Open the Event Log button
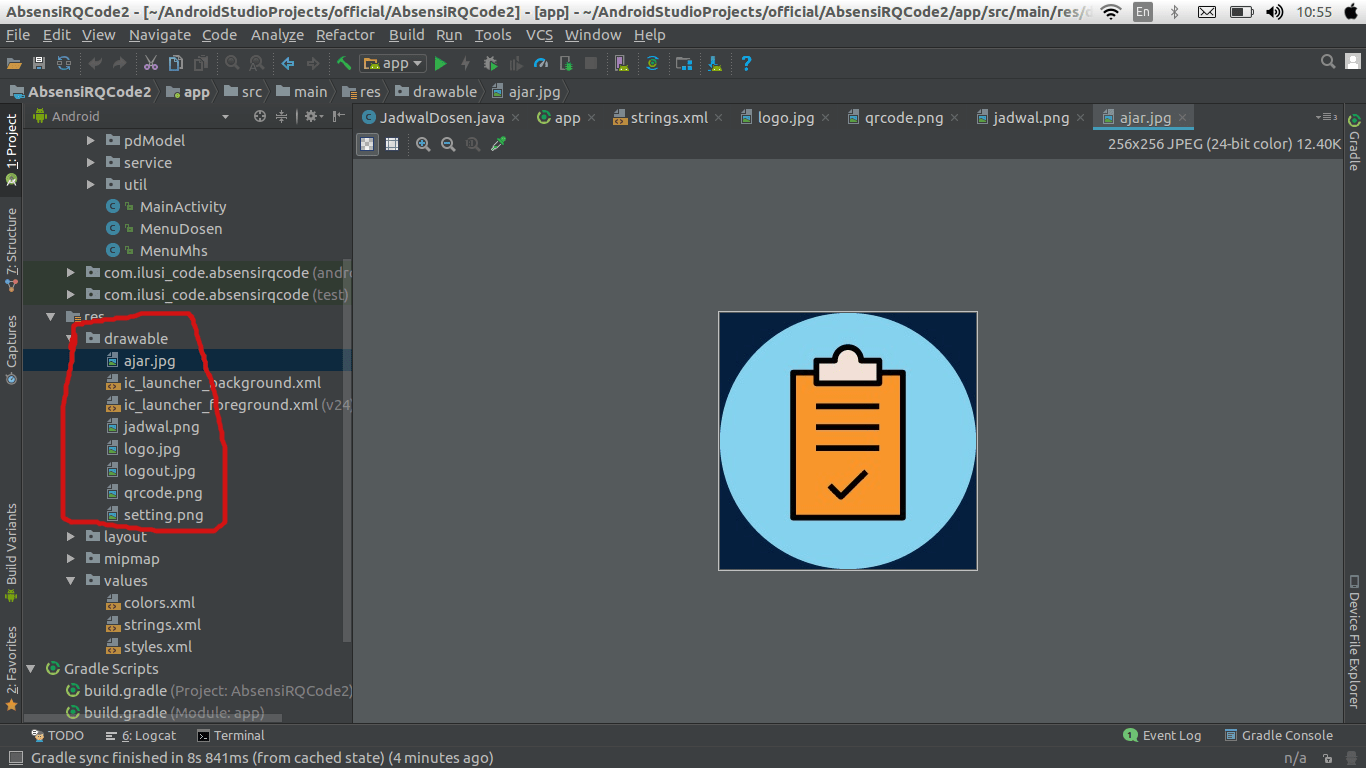Screen dimensions: 1366x768 pyautogui.click(x=1162, y=735)
